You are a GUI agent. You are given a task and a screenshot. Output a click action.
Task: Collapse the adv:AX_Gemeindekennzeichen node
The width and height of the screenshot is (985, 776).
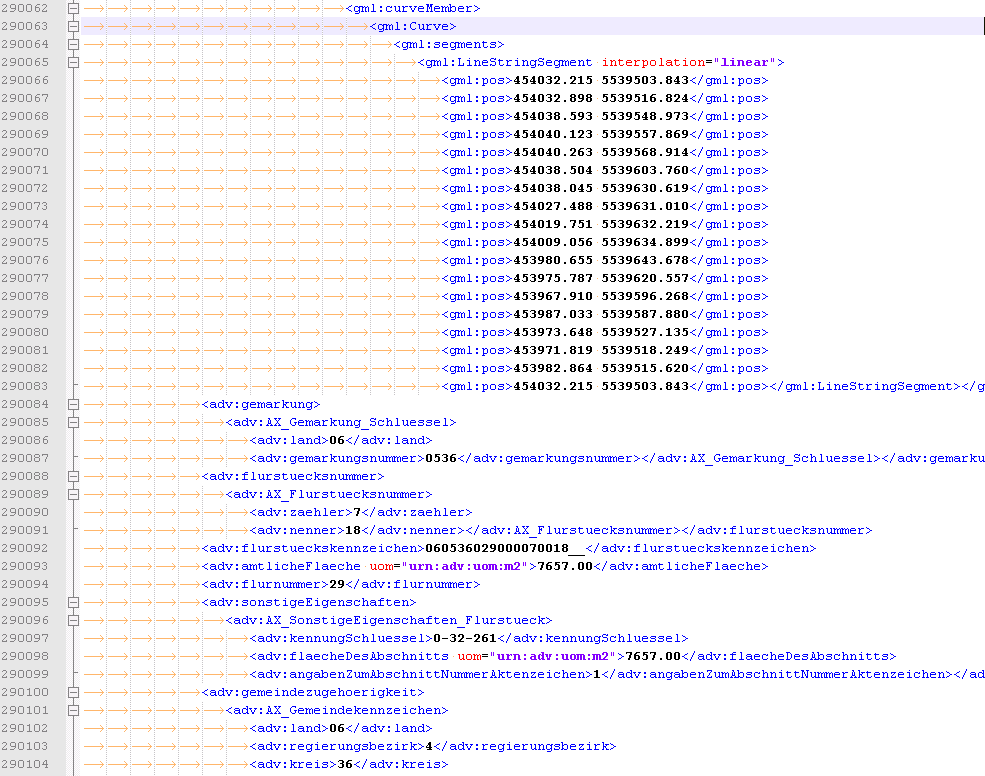[x=73, y=710]
